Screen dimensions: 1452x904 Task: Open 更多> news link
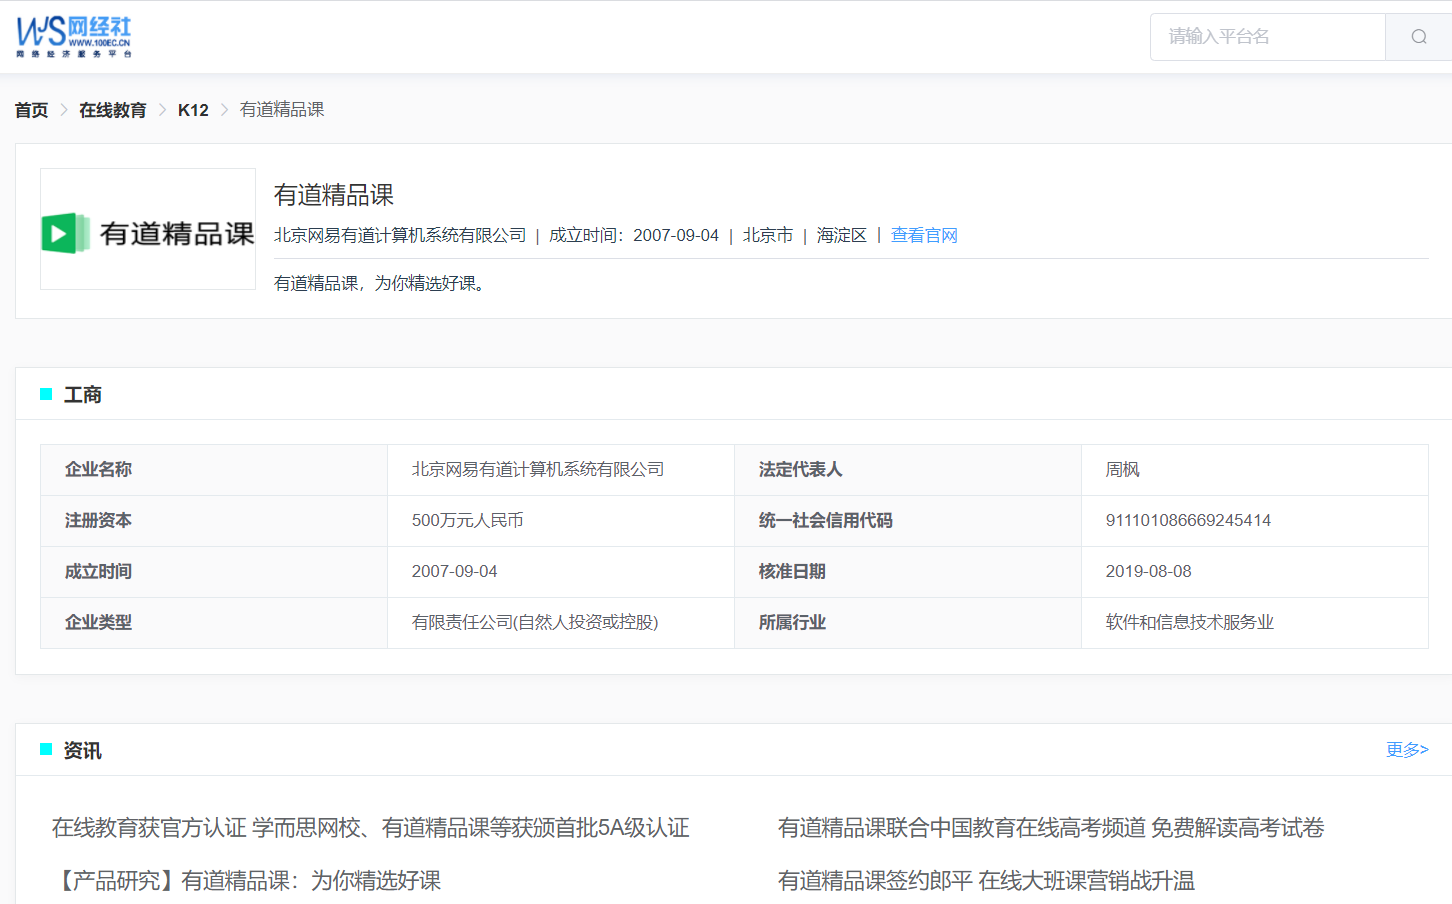1407,750
